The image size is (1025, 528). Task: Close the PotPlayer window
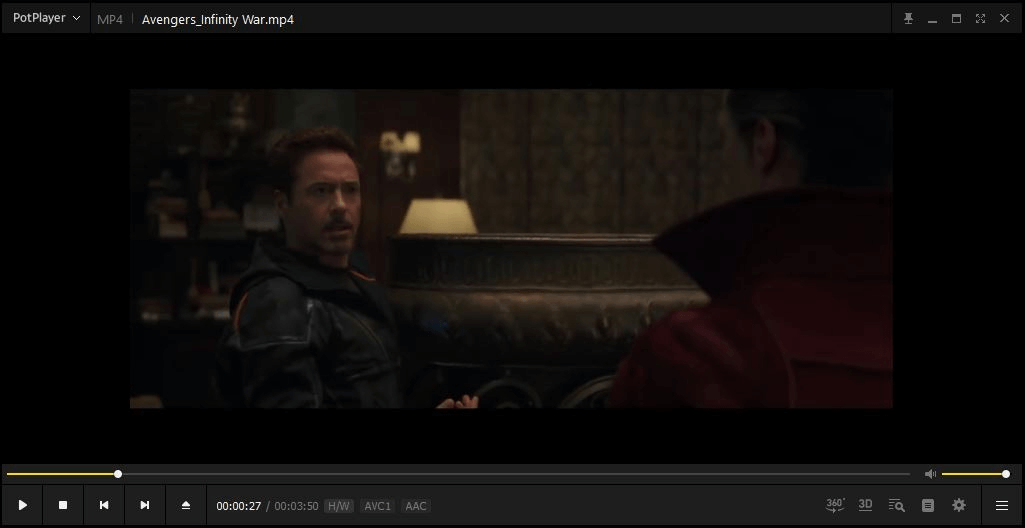1004,18
